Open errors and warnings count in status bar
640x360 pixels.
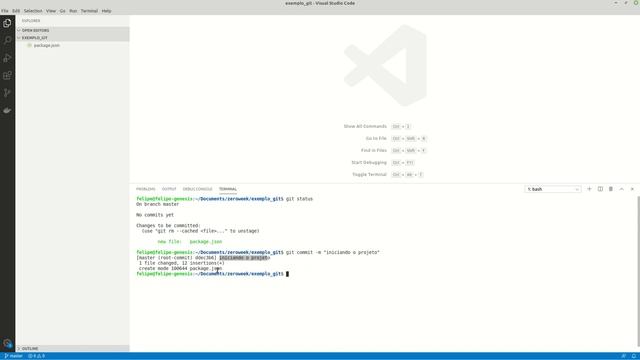coord(36,356)
